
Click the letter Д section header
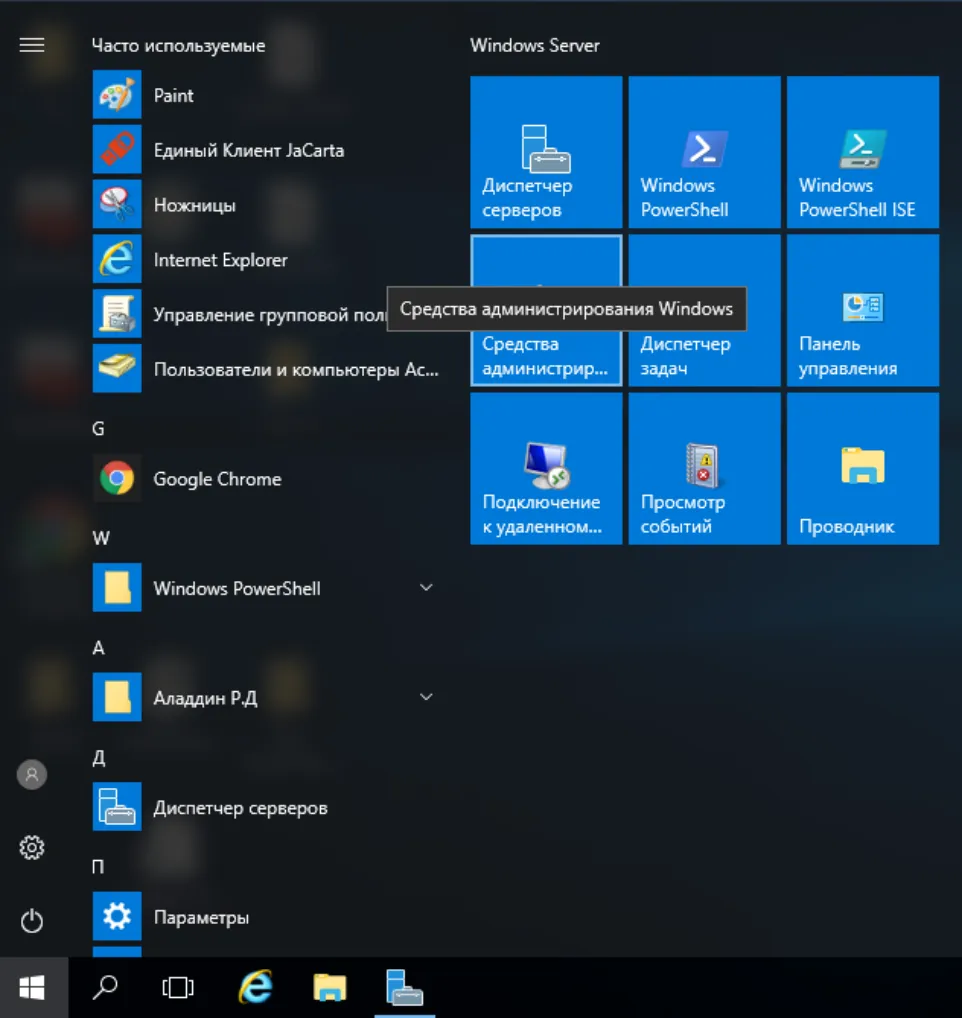pyautogui.click(x=99, y=758)
